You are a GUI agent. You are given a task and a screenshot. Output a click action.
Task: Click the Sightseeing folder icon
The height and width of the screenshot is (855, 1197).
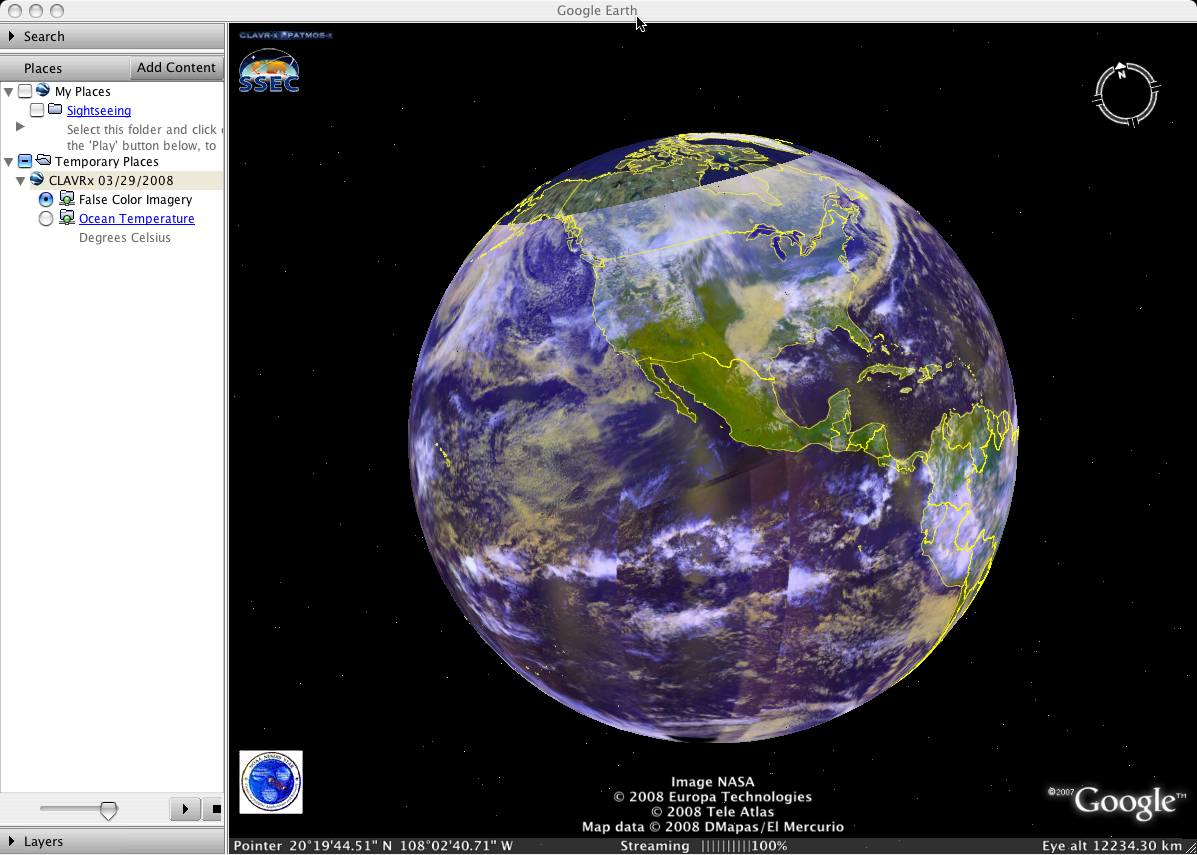point(55,109)
